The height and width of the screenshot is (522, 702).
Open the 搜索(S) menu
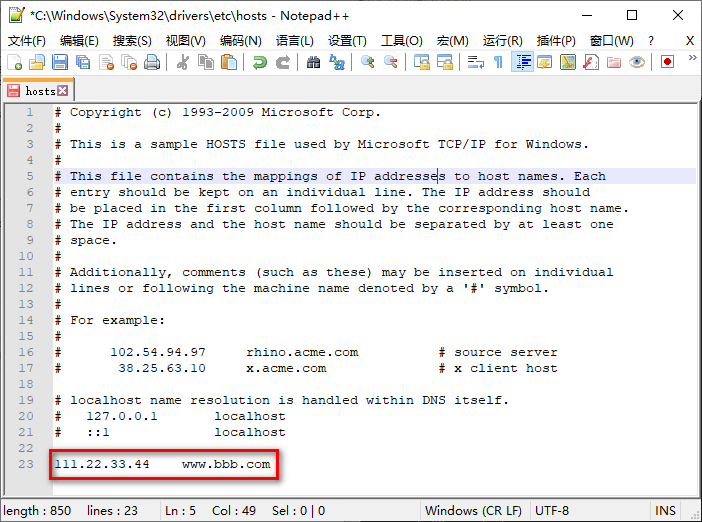(132, 41)
